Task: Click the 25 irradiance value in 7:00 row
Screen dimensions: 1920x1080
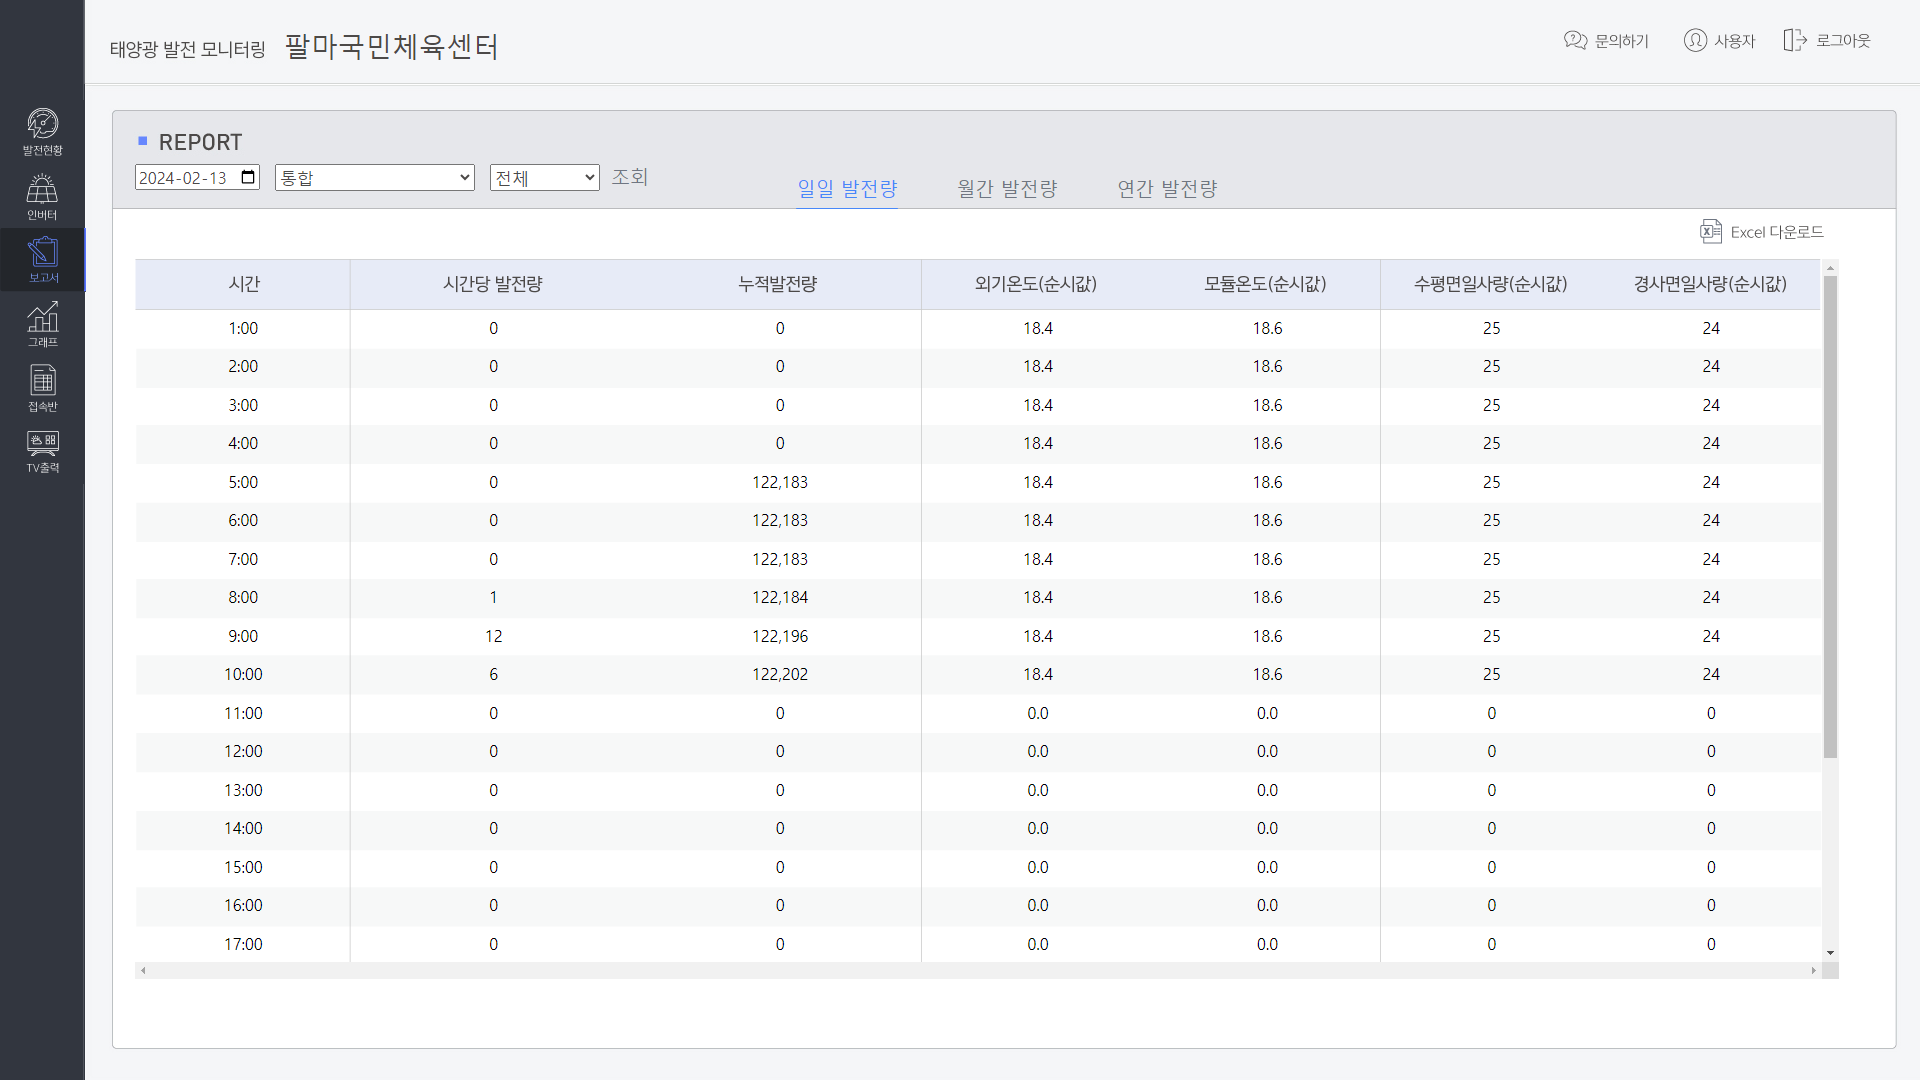Action: [x=1491, y=559]
